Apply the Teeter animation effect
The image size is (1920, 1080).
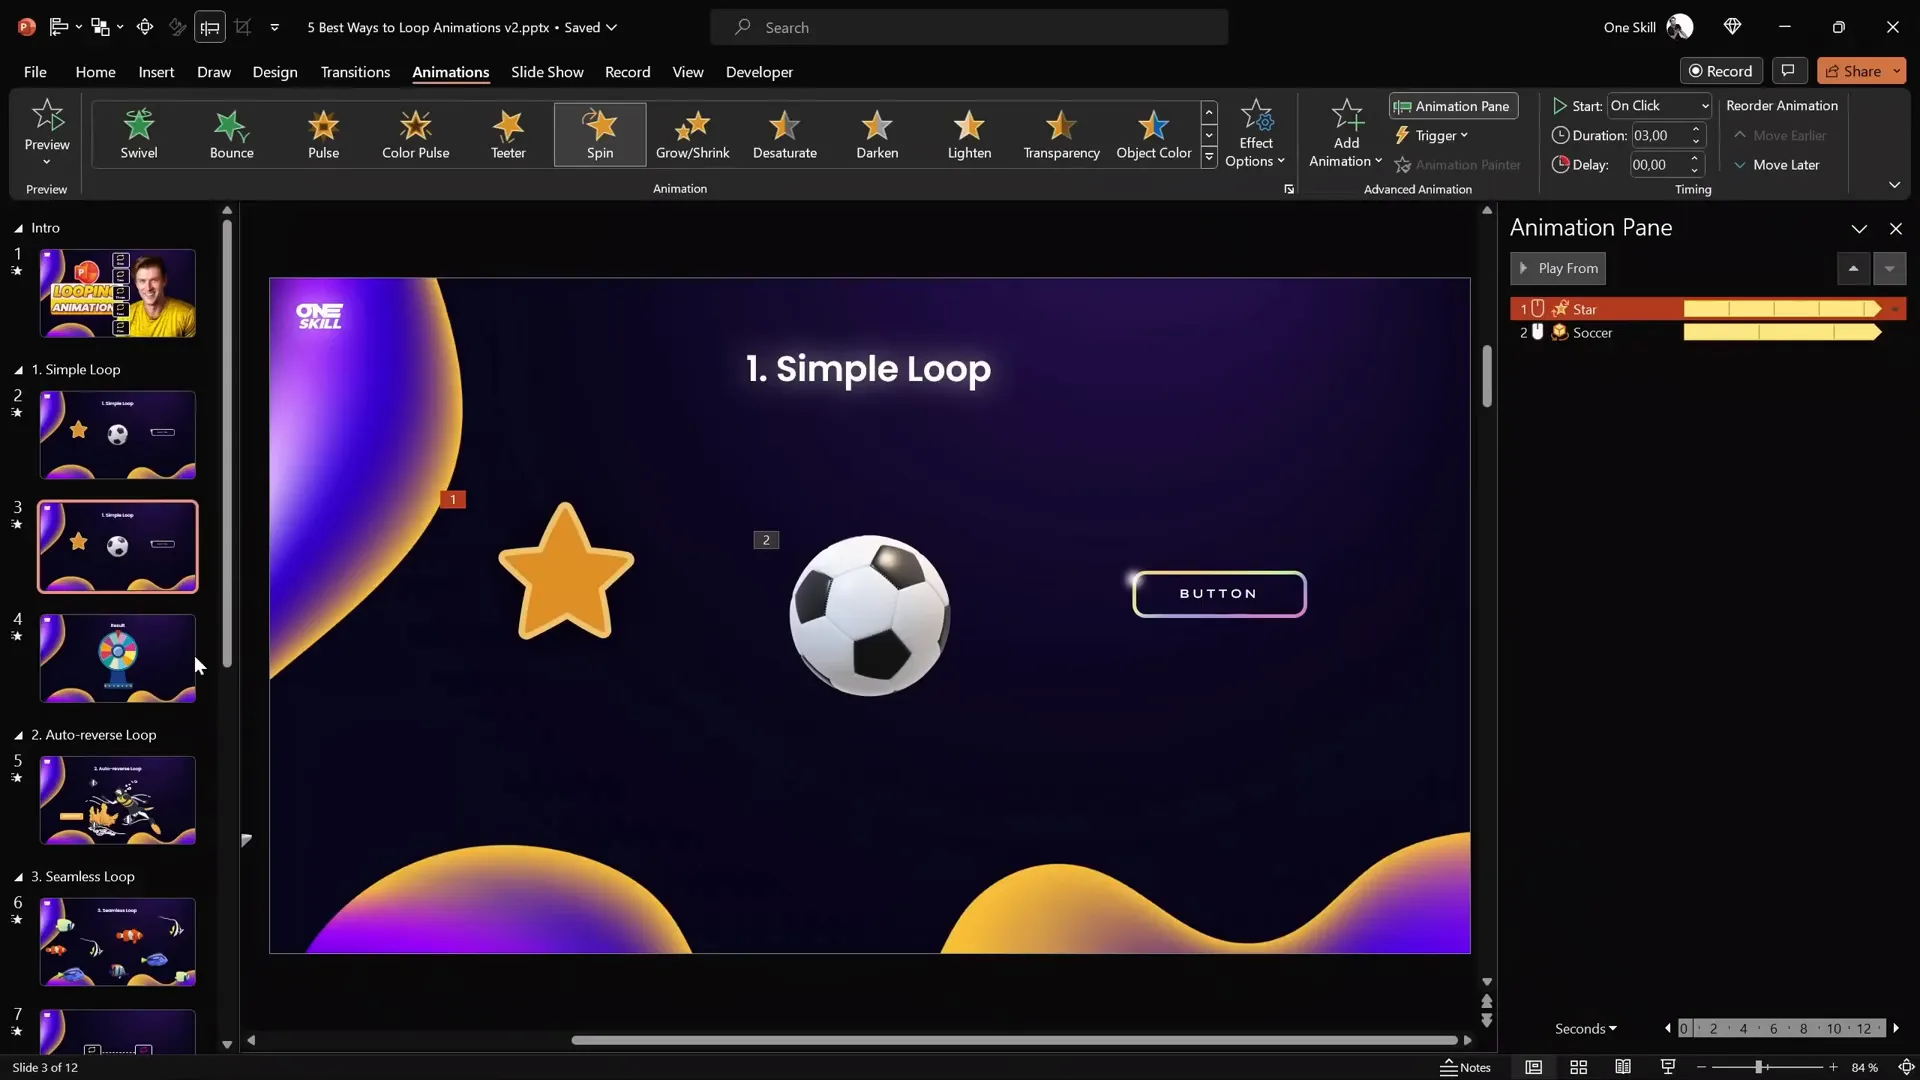tap(508, 134)
